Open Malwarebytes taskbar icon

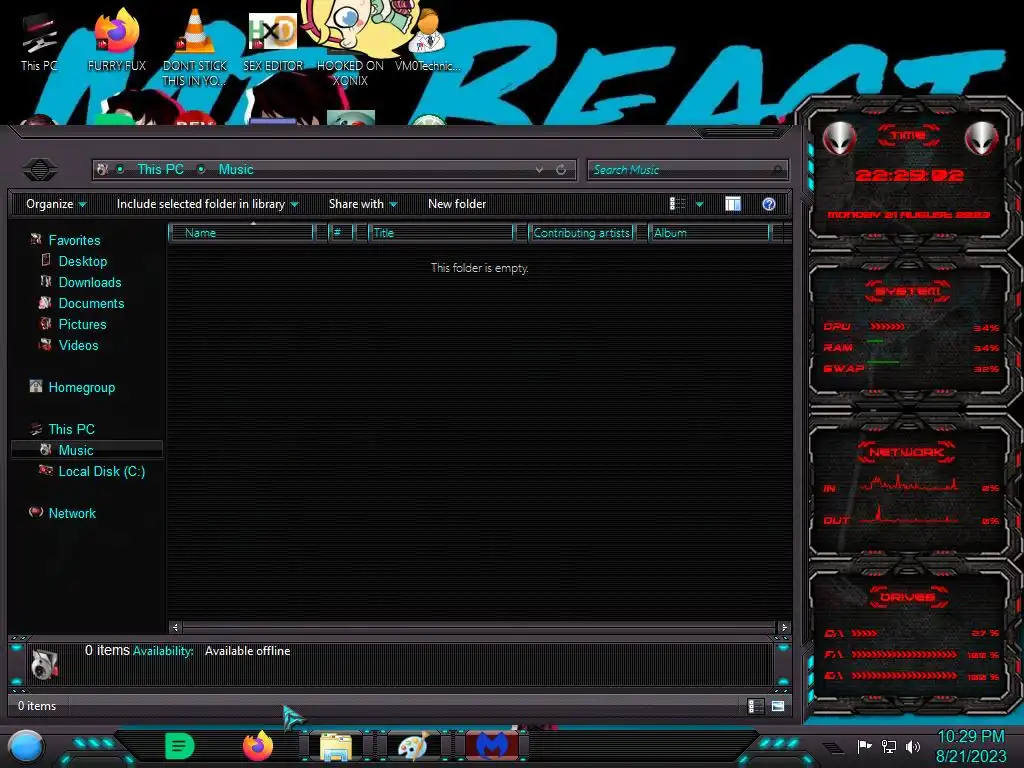[x=492, y=746]
